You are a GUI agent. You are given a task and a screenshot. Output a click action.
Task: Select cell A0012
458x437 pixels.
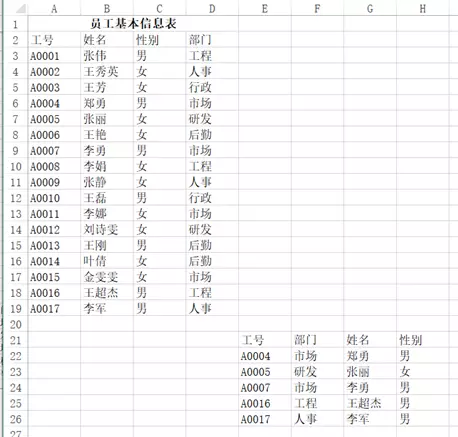point(54,230)
